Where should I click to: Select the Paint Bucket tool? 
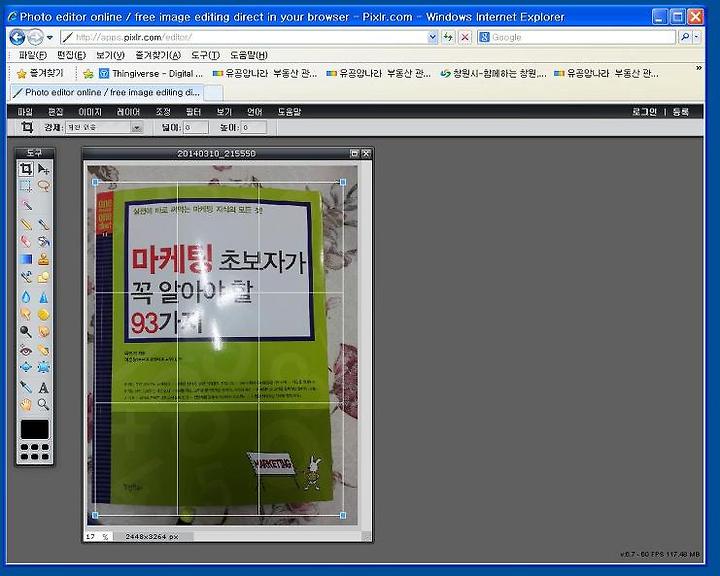click(44, 242)
